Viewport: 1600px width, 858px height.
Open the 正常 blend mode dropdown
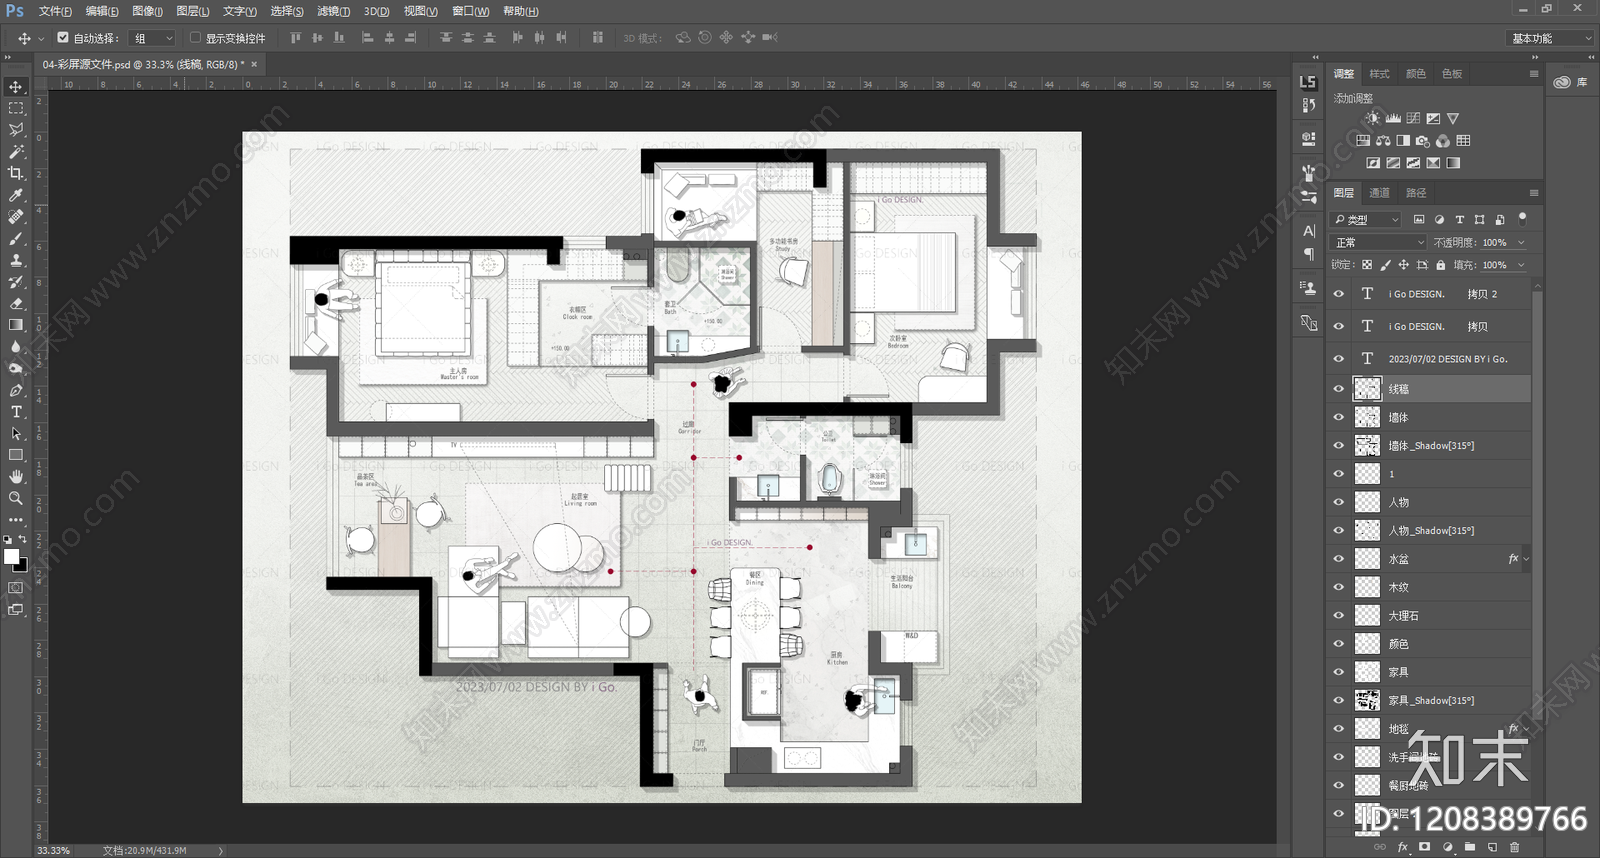tap(1379, 242)
